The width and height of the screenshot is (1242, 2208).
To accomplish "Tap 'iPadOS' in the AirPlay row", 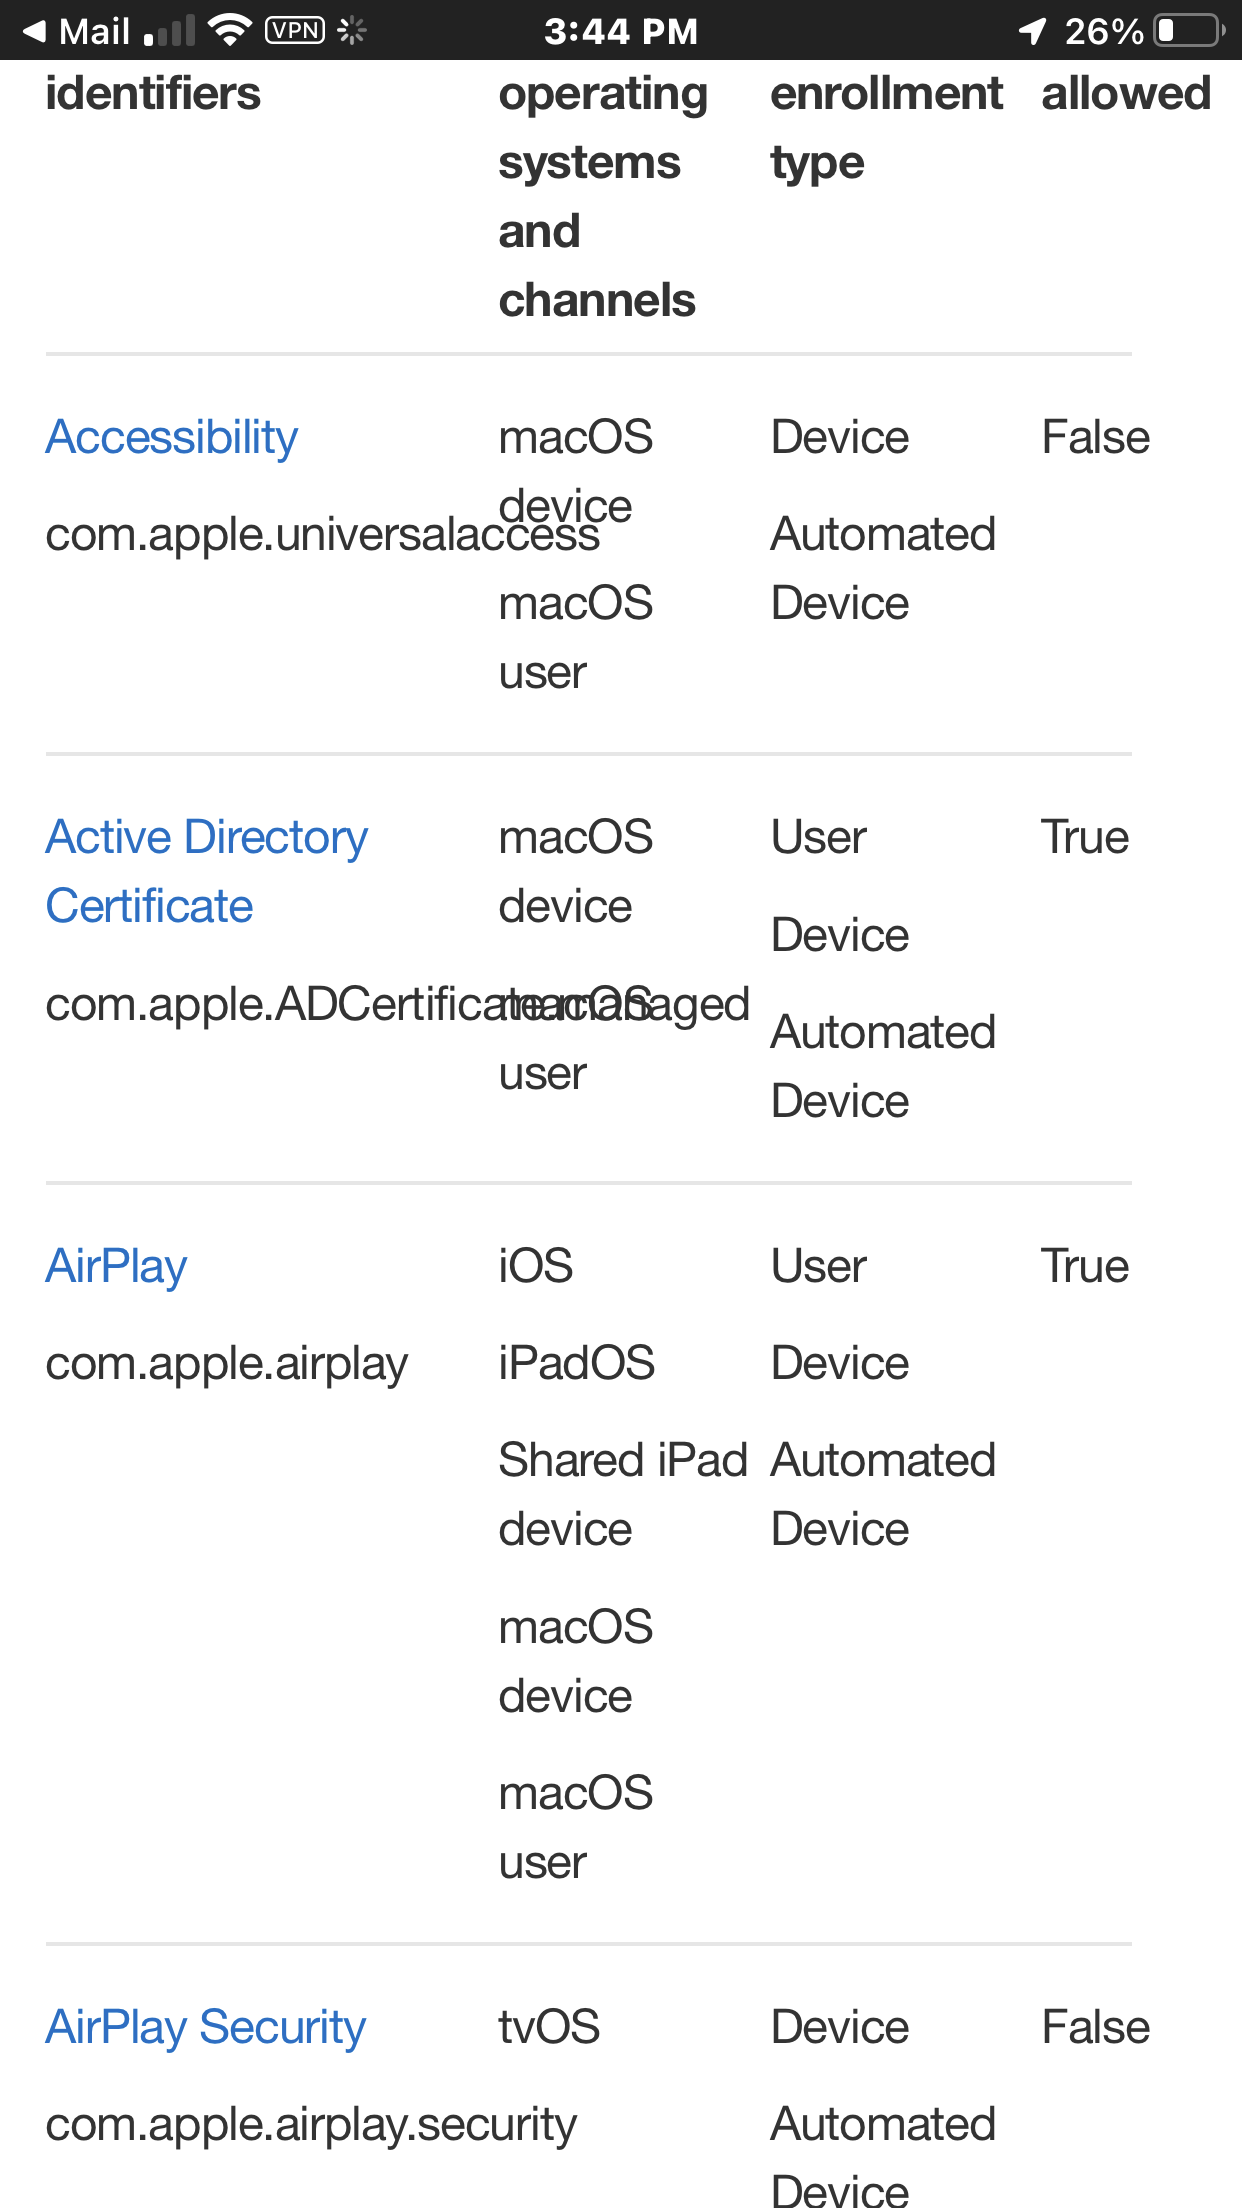I will click(577, 1364).
